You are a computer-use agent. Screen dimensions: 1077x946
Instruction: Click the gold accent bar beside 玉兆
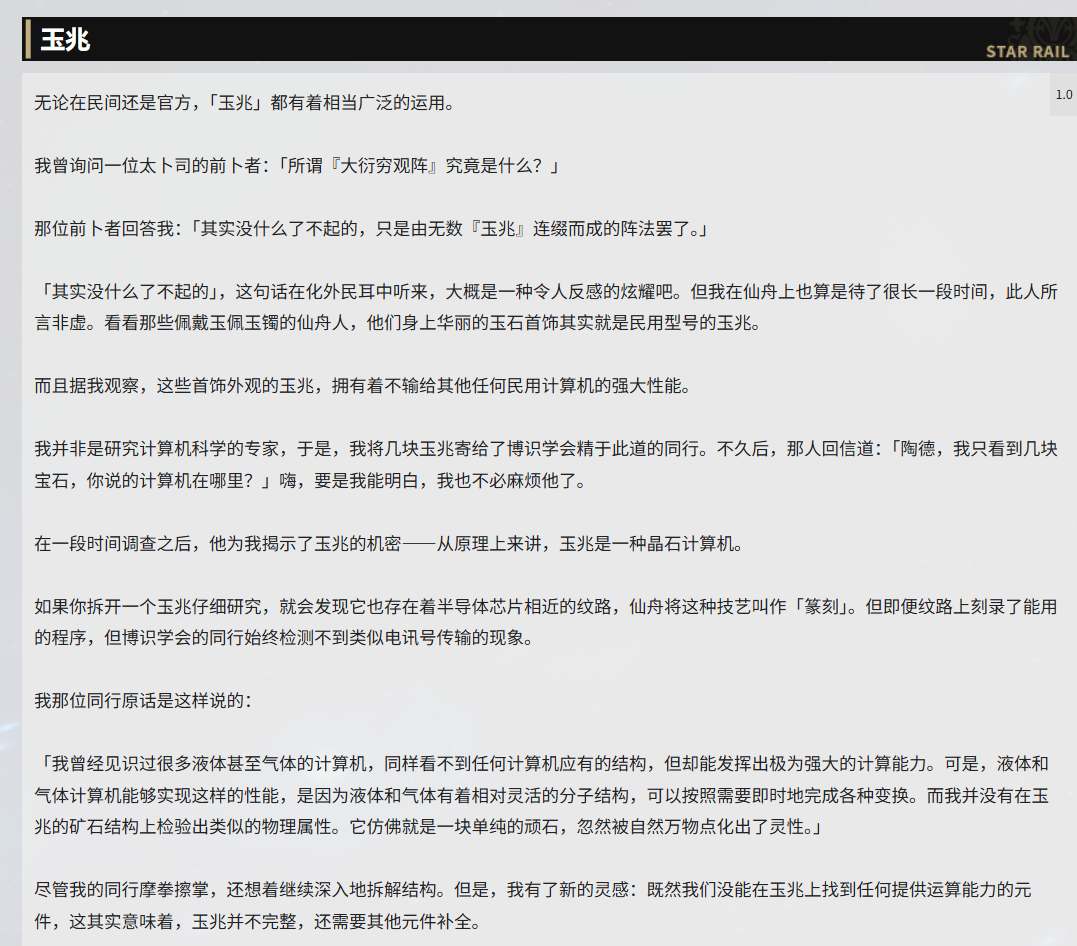tap(27, 39)
